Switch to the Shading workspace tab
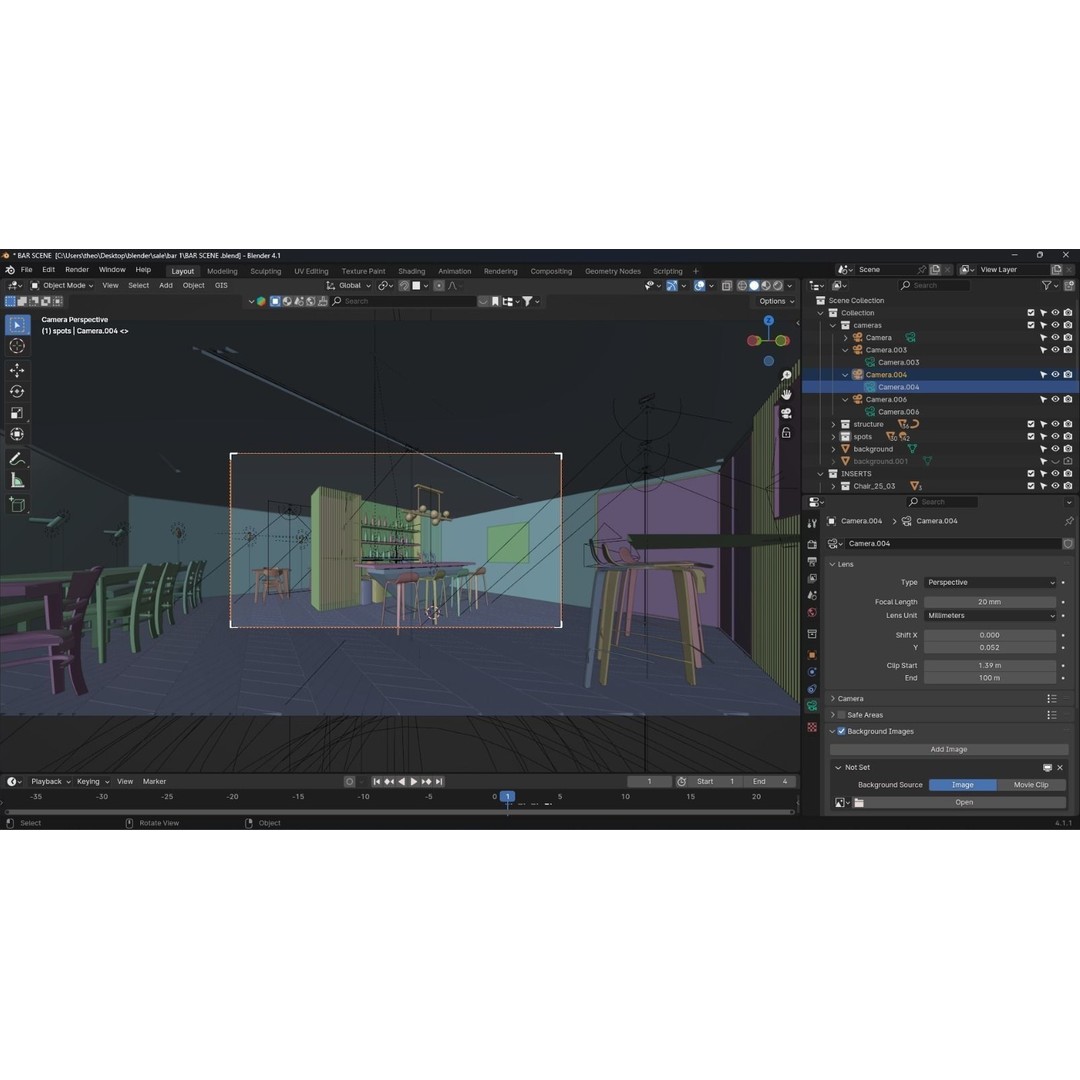The image size is (1080, 1080). coord(411,270)
